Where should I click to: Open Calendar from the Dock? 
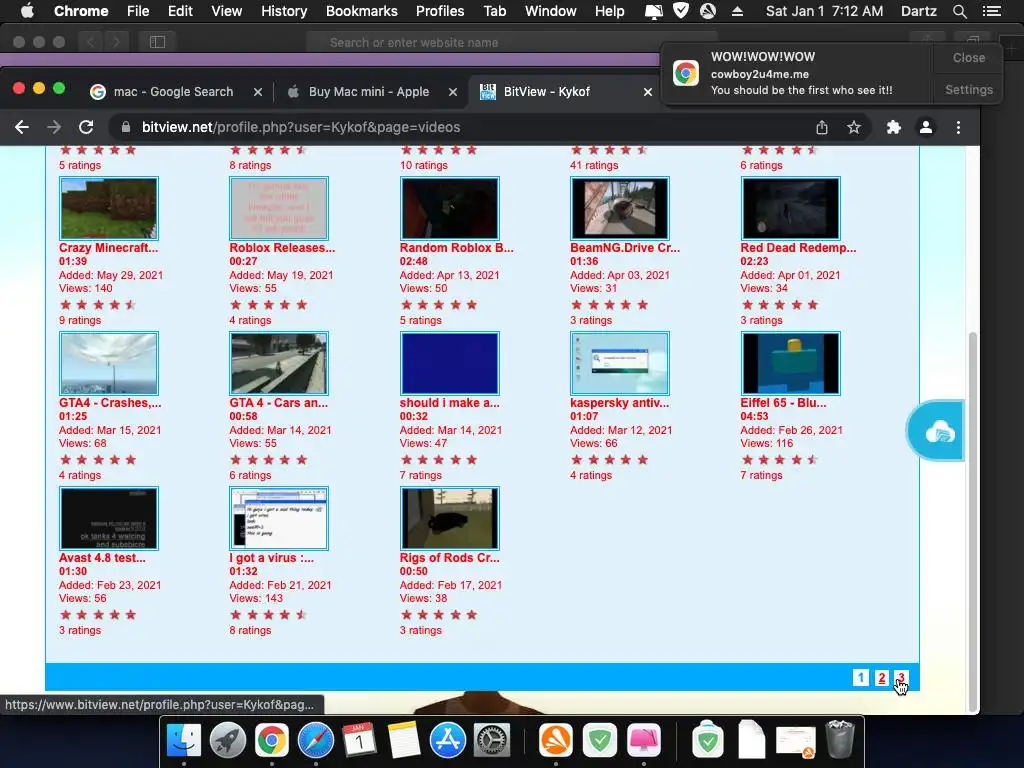pos(359,741)
